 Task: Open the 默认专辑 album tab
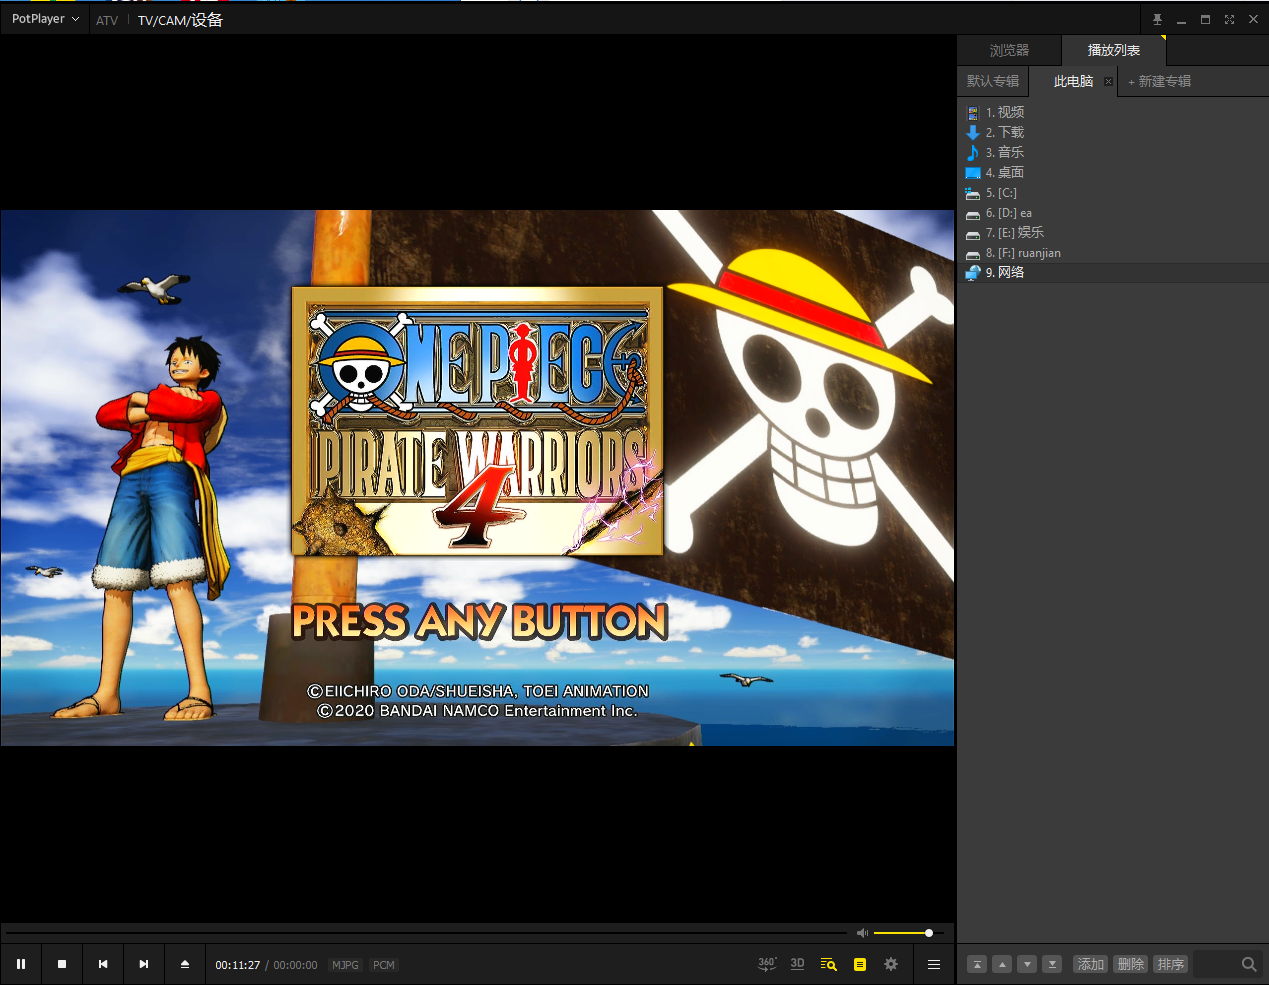point(993,81)
